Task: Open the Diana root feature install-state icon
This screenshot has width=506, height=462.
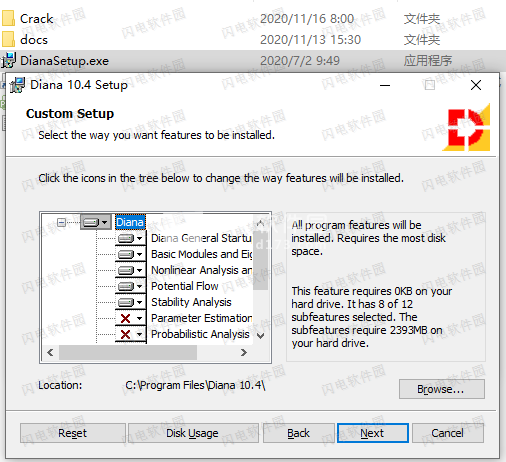Action: 96,222
